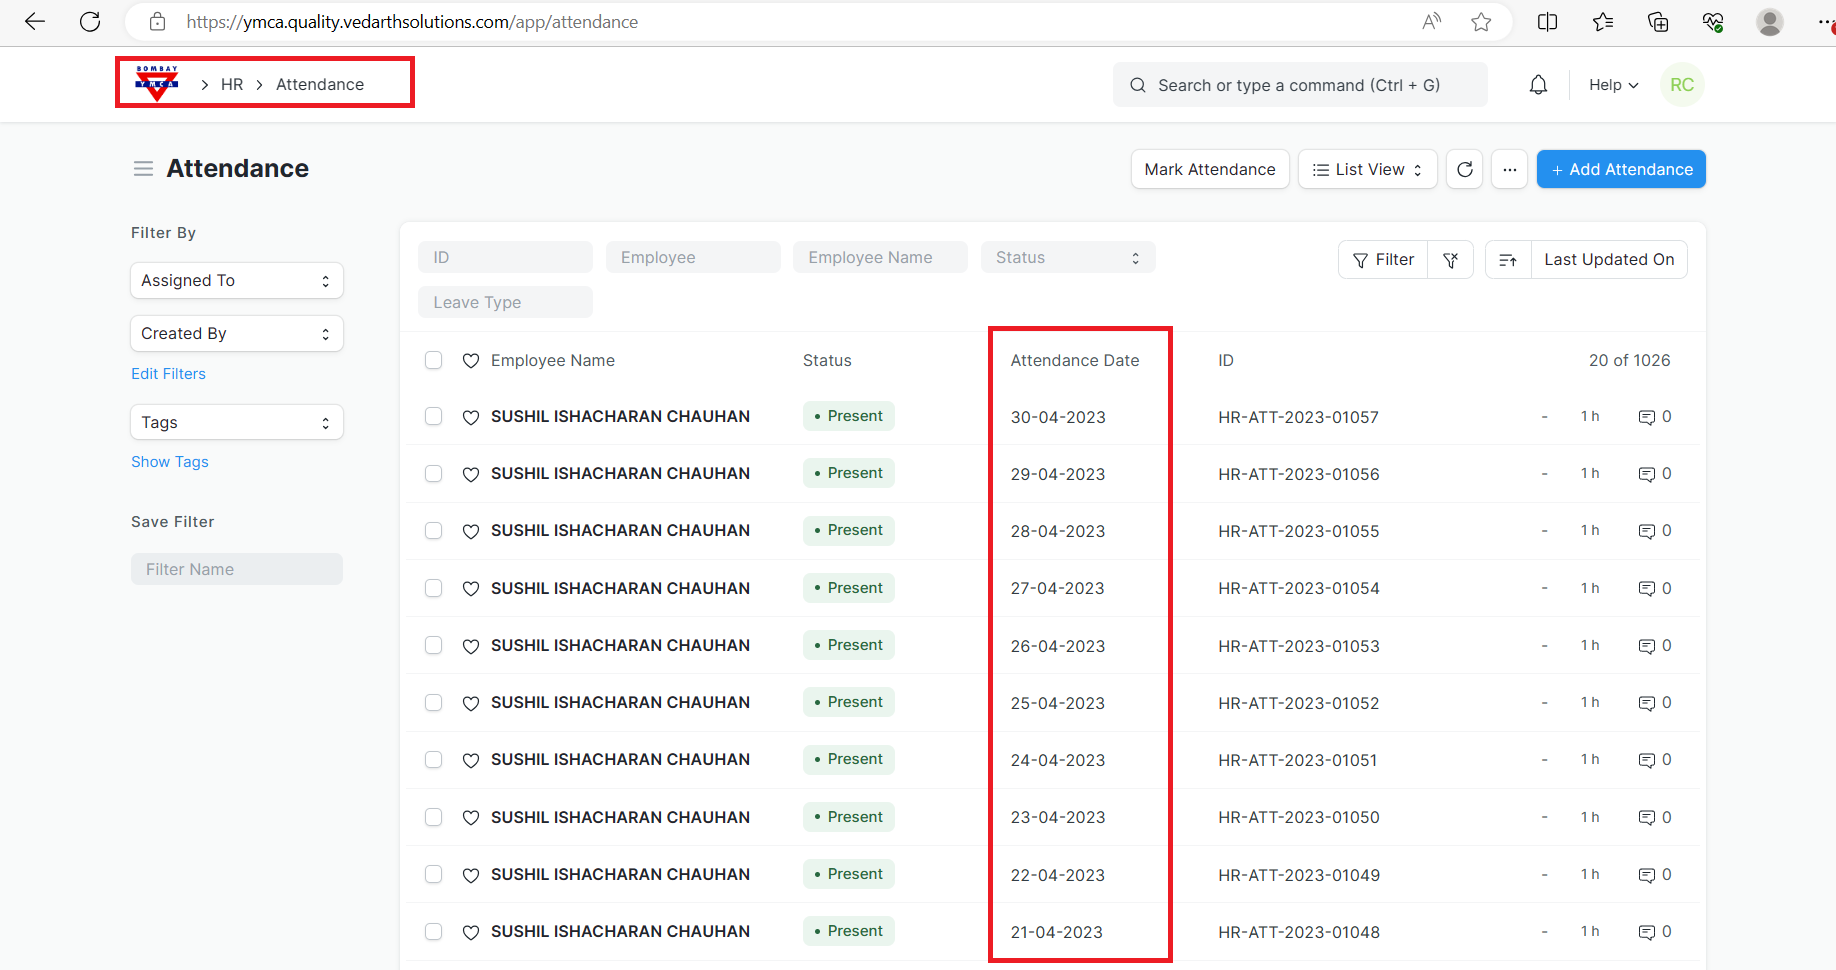Expand the Assigned To filter dropdown

(x=237, y=281)
